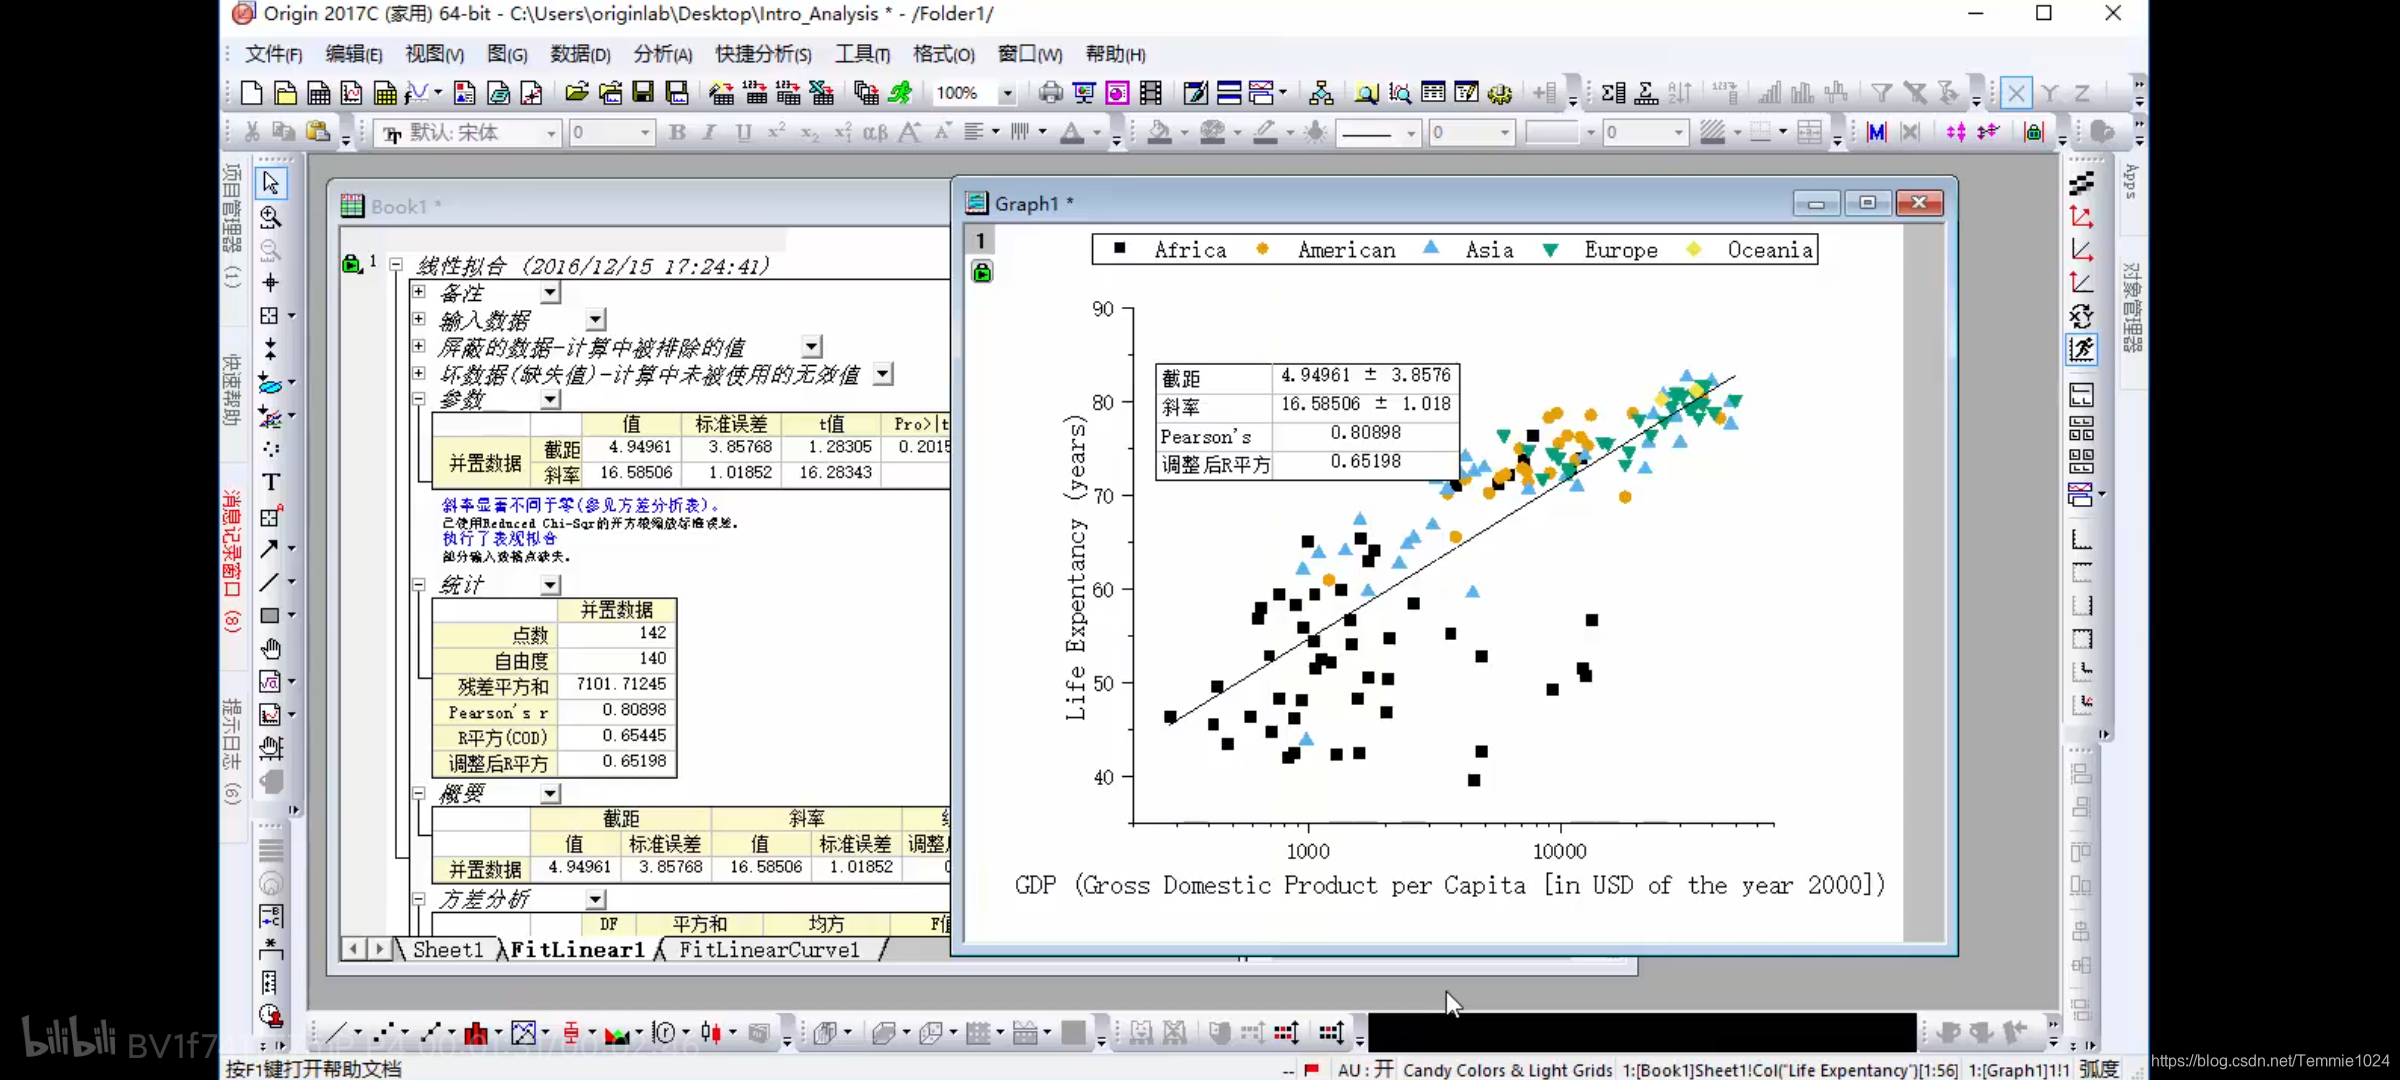Screen dimensions: 2400x1080
Task: Open the font color swatch button
Action: (1072, 132)
